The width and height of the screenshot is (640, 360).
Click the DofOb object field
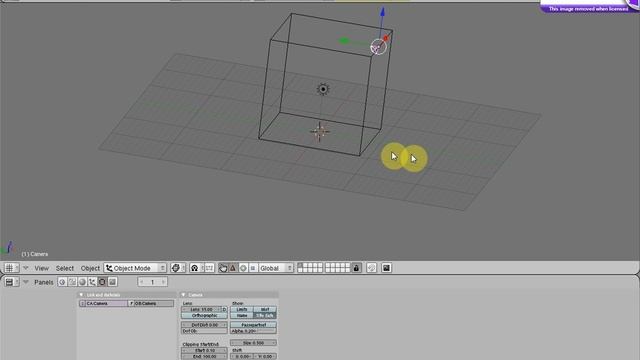(x=204, y=331)
